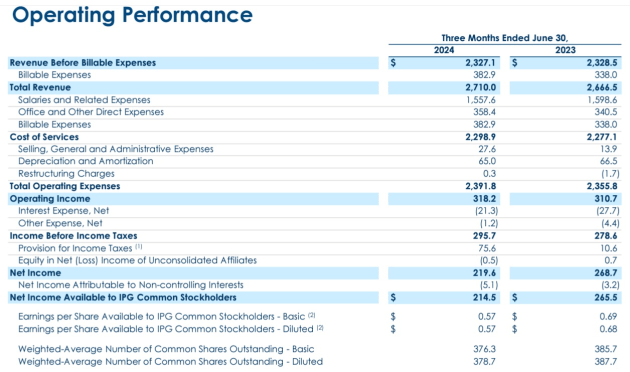Select the "Cost of Services" row label
The image size is (630, 372).
(44, 137)
